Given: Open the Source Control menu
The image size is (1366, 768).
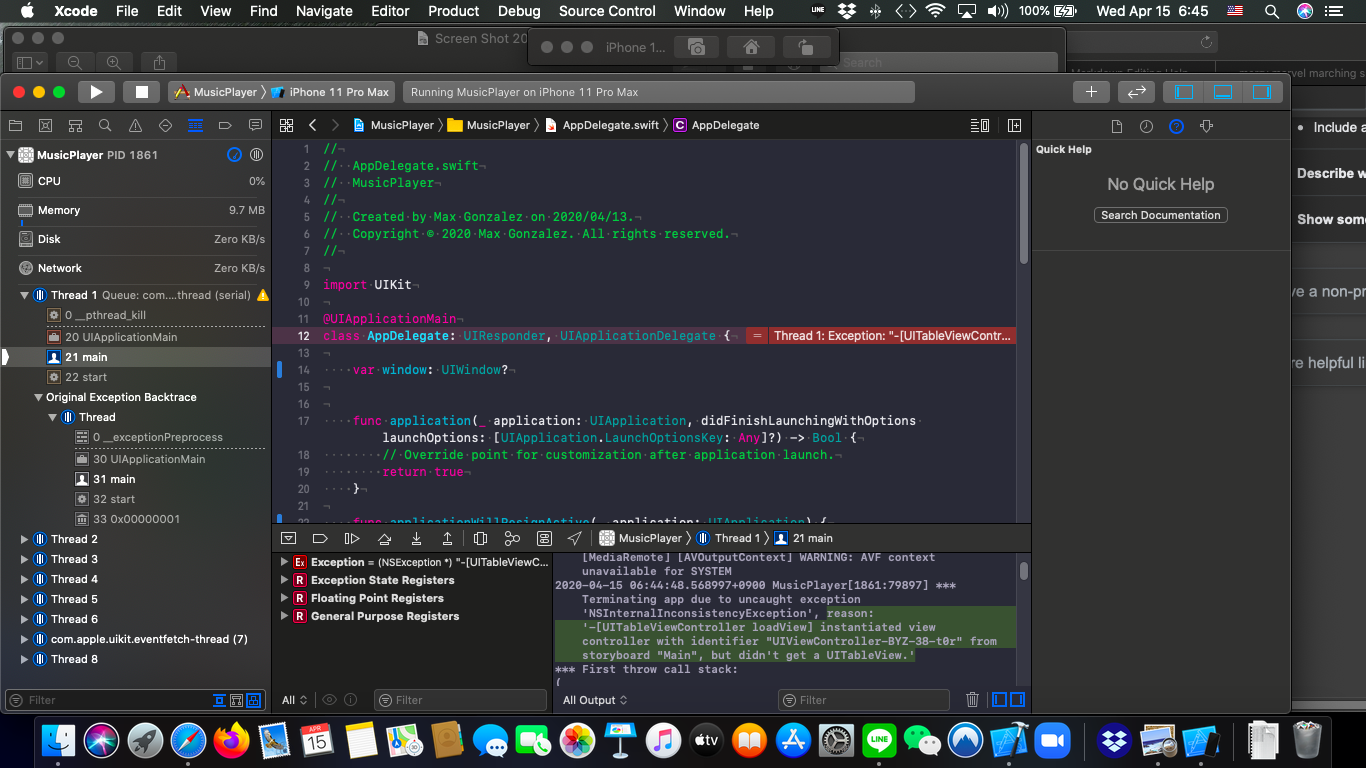Looking at the screenshot, I should point(607,11).
